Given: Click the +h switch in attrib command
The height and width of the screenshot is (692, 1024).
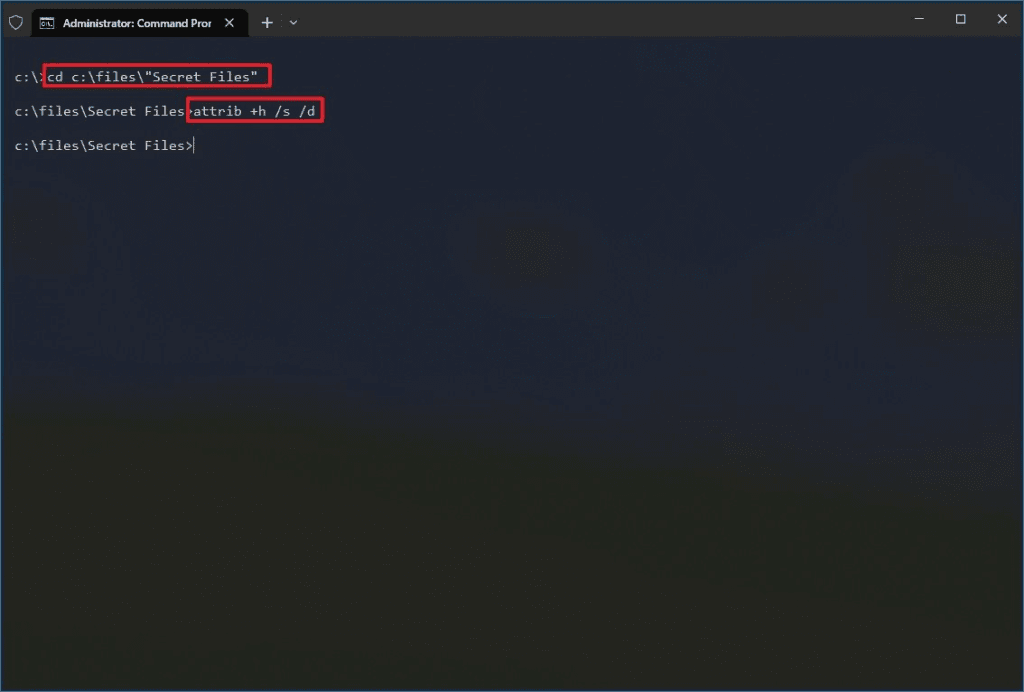Looking at the screenshot, I should click(x=258, y=111).
